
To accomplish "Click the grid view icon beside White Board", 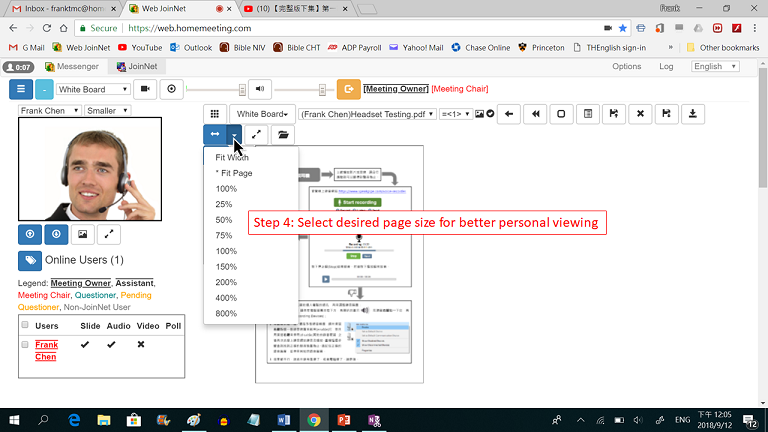I will (x=214, y=114).
